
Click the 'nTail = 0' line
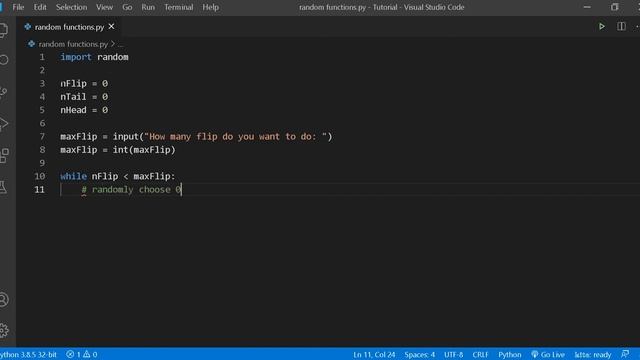[x=84, y=97]
